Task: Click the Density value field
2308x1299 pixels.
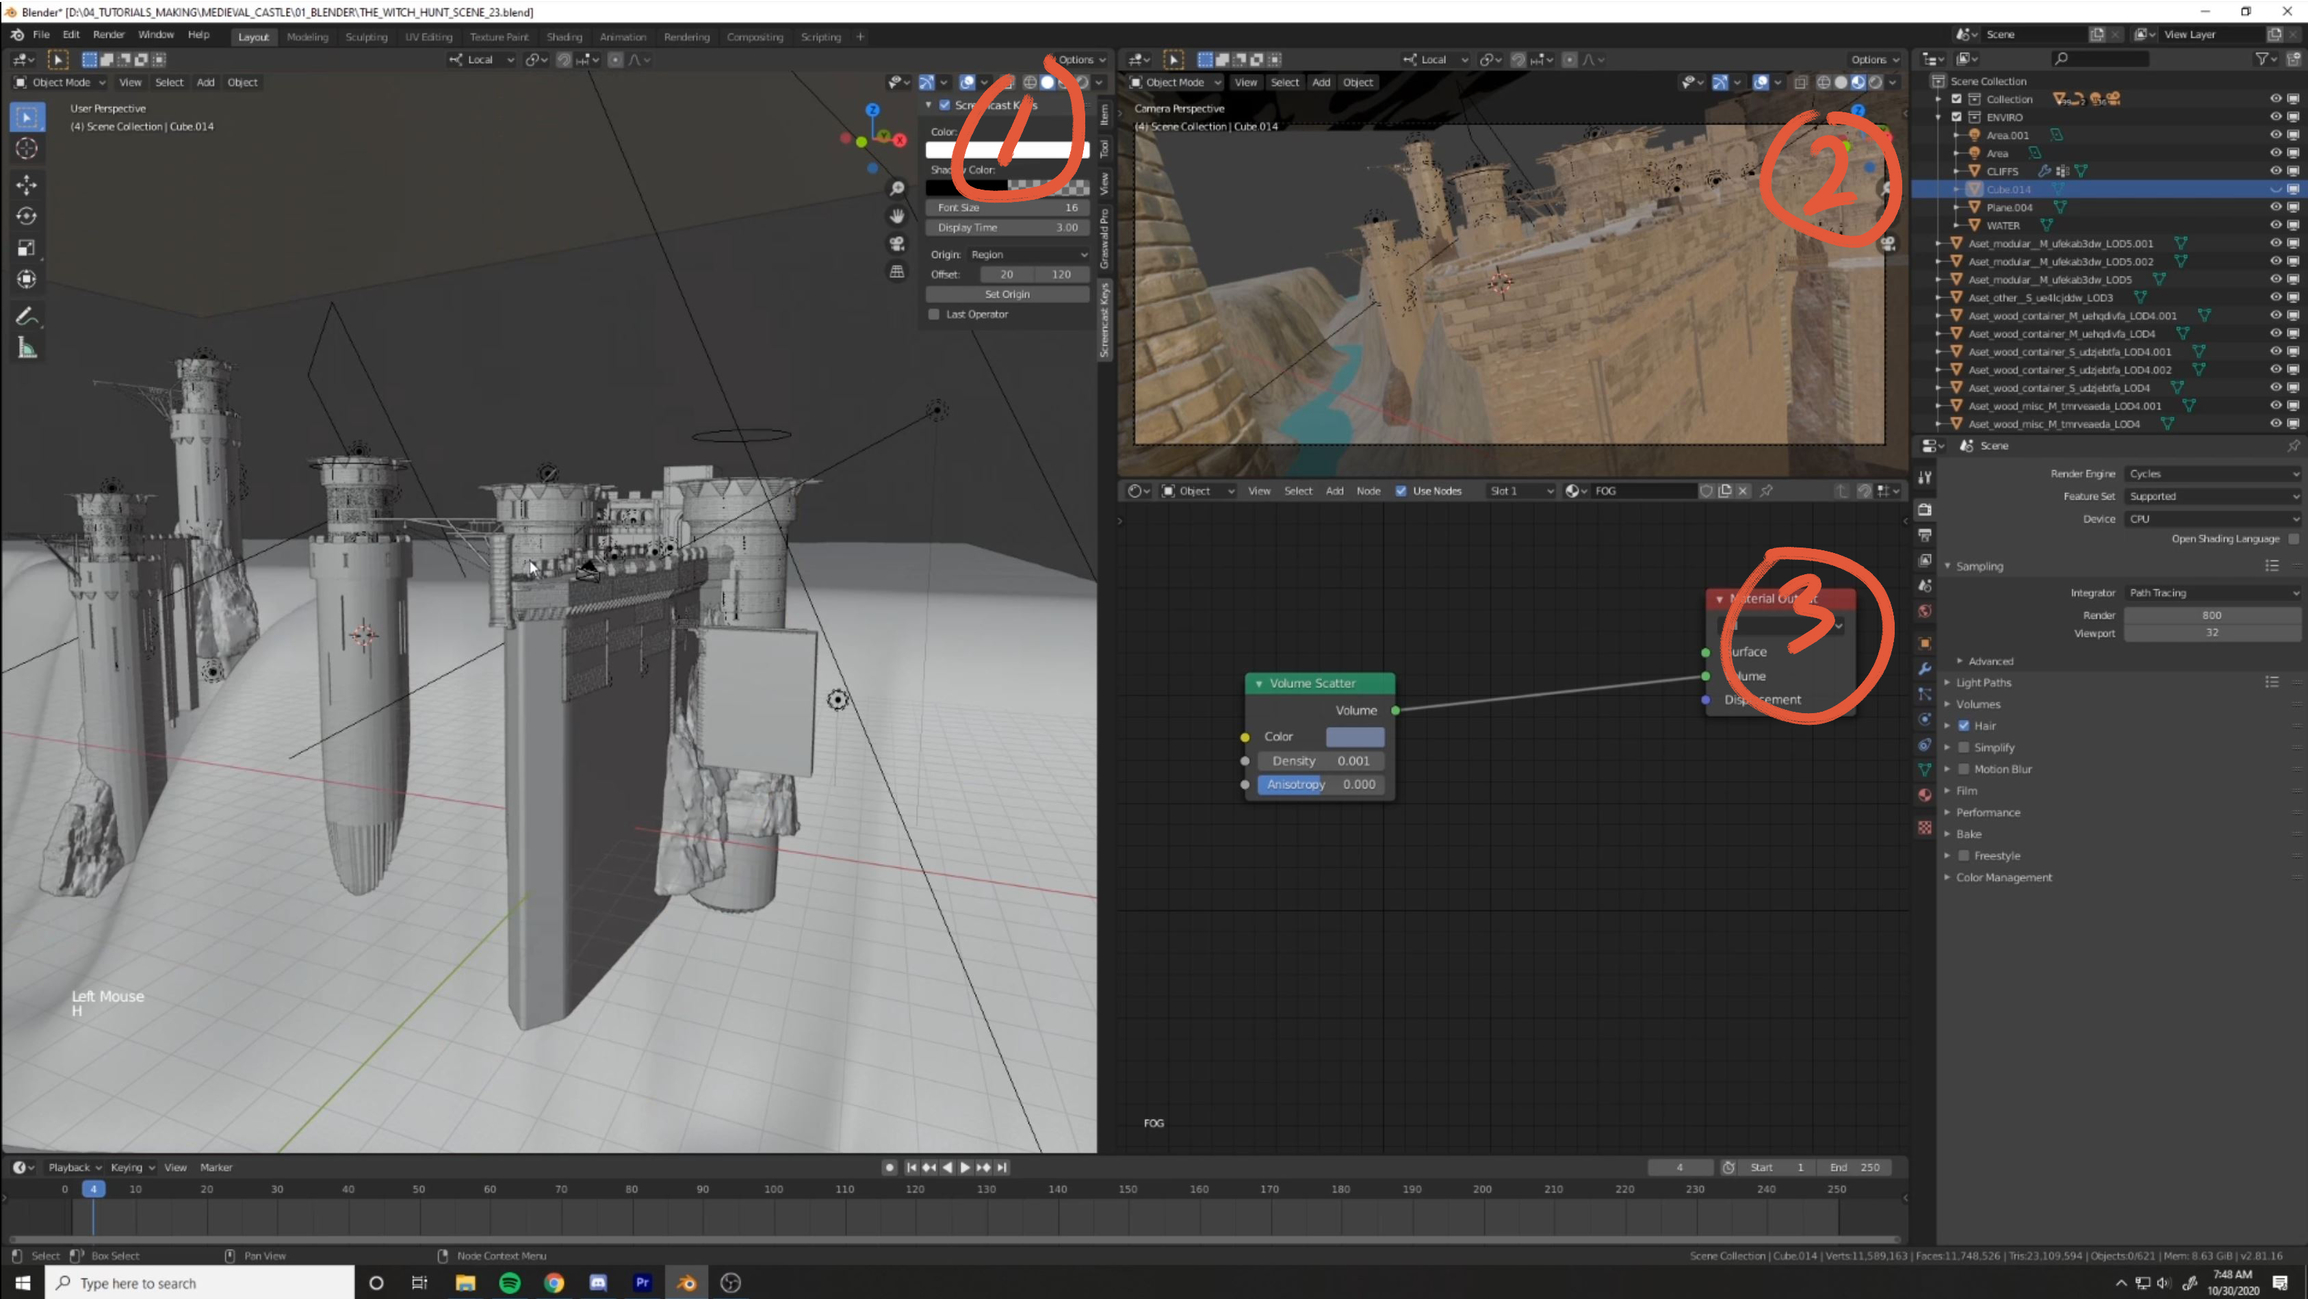Action: point(1321,761)
